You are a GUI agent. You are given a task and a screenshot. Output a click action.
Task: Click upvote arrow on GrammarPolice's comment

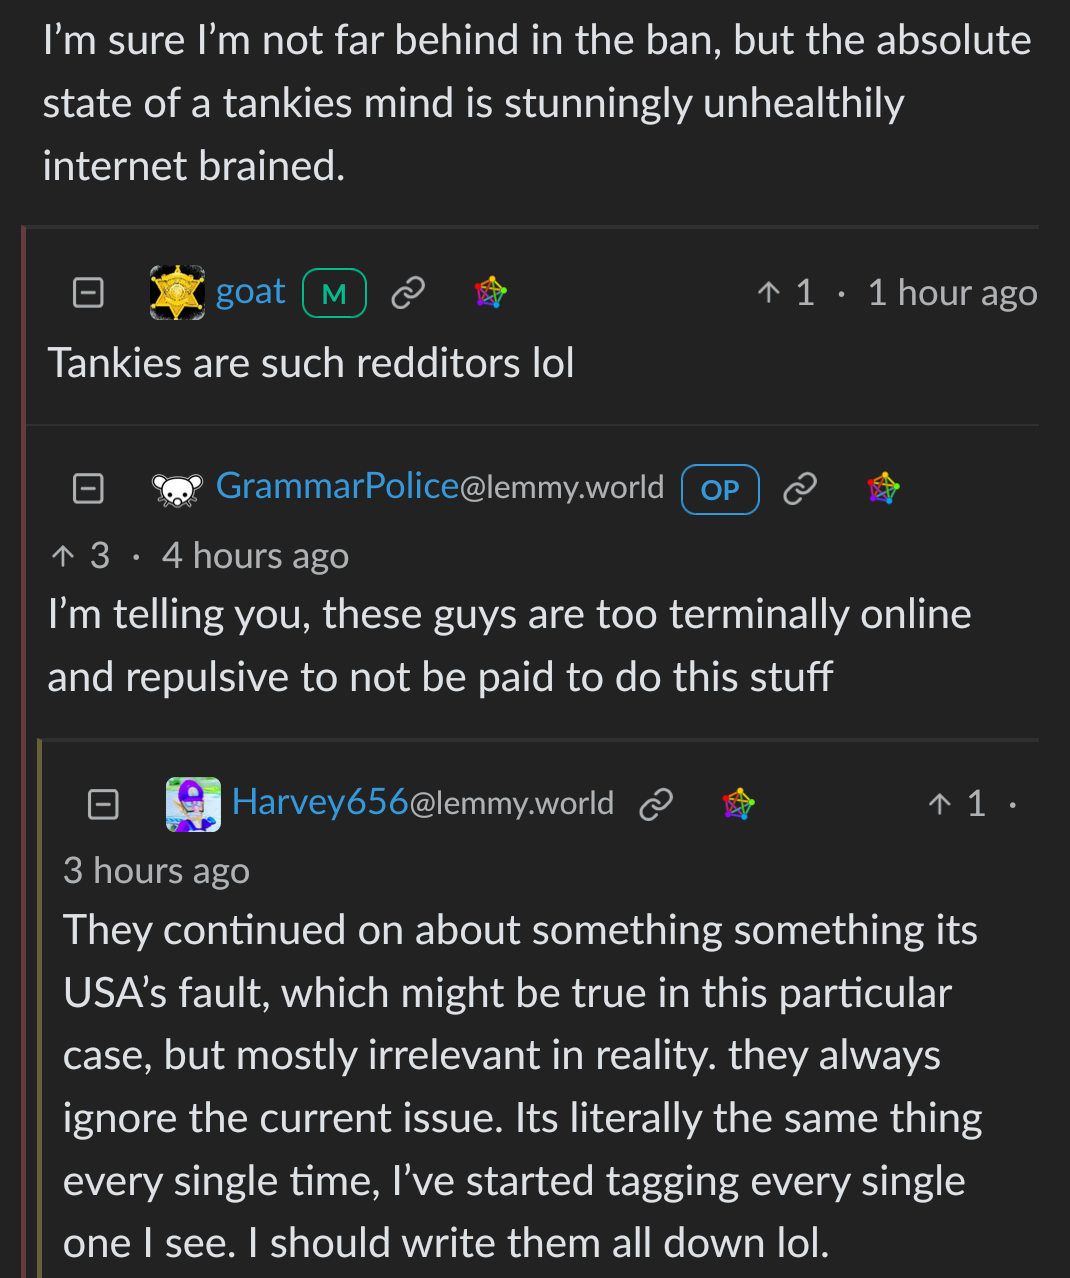63,556
